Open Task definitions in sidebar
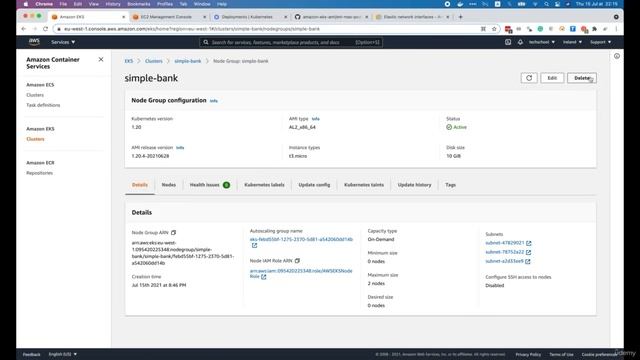 point(43,105)
